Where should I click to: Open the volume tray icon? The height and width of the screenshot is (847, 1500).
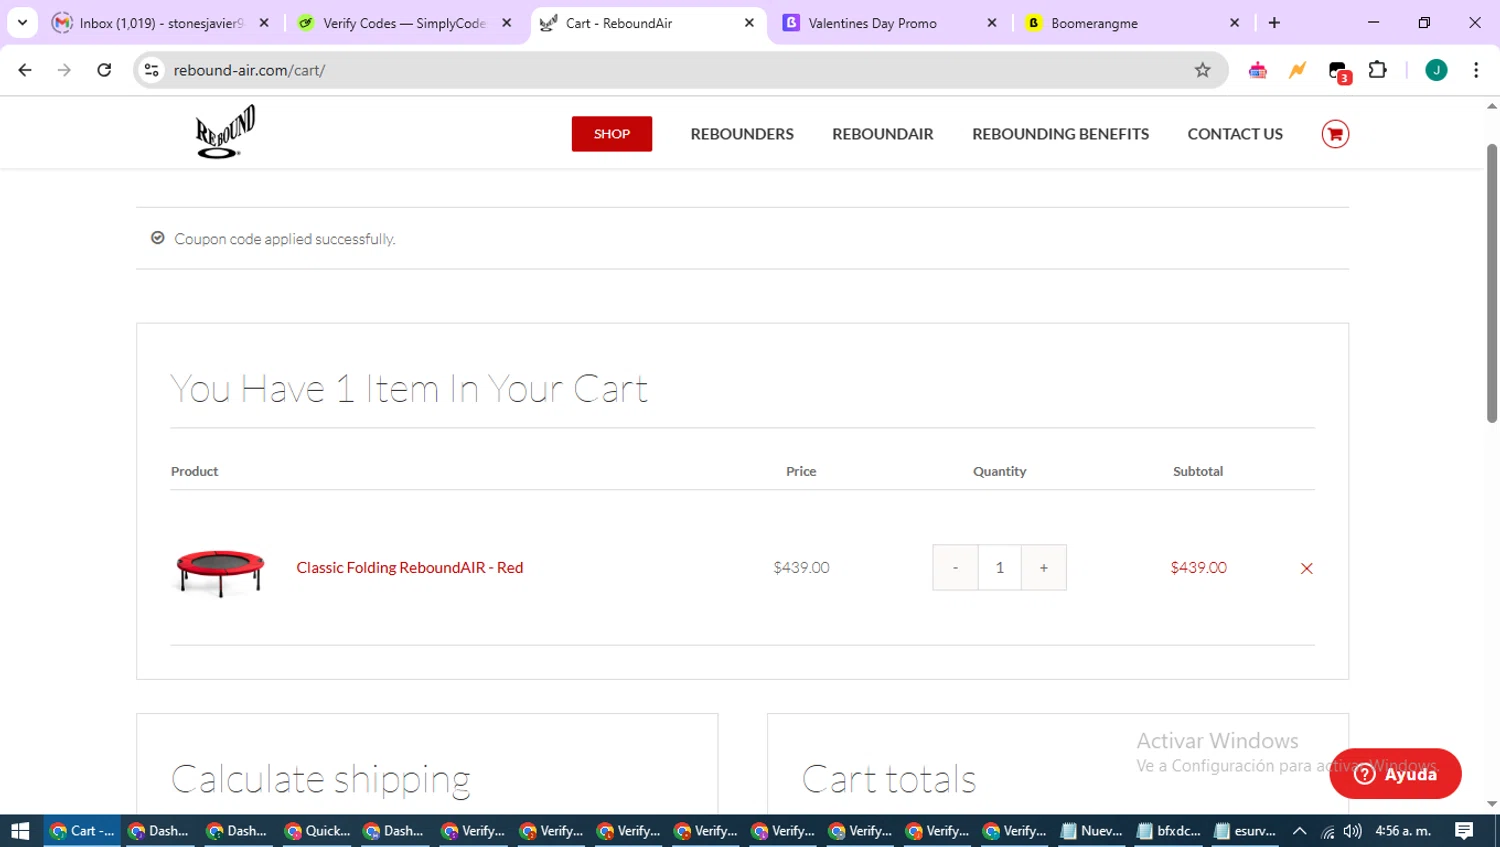pos(1353,831)
